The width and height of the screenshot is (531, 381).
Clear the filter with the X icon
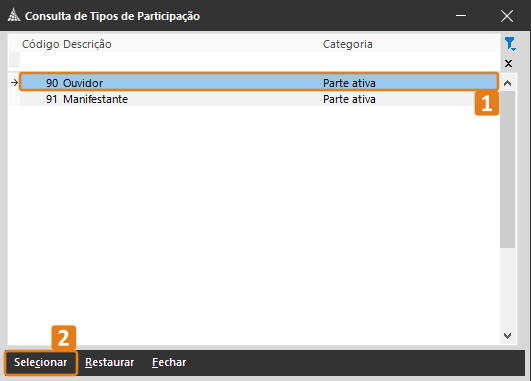point(508,63)
